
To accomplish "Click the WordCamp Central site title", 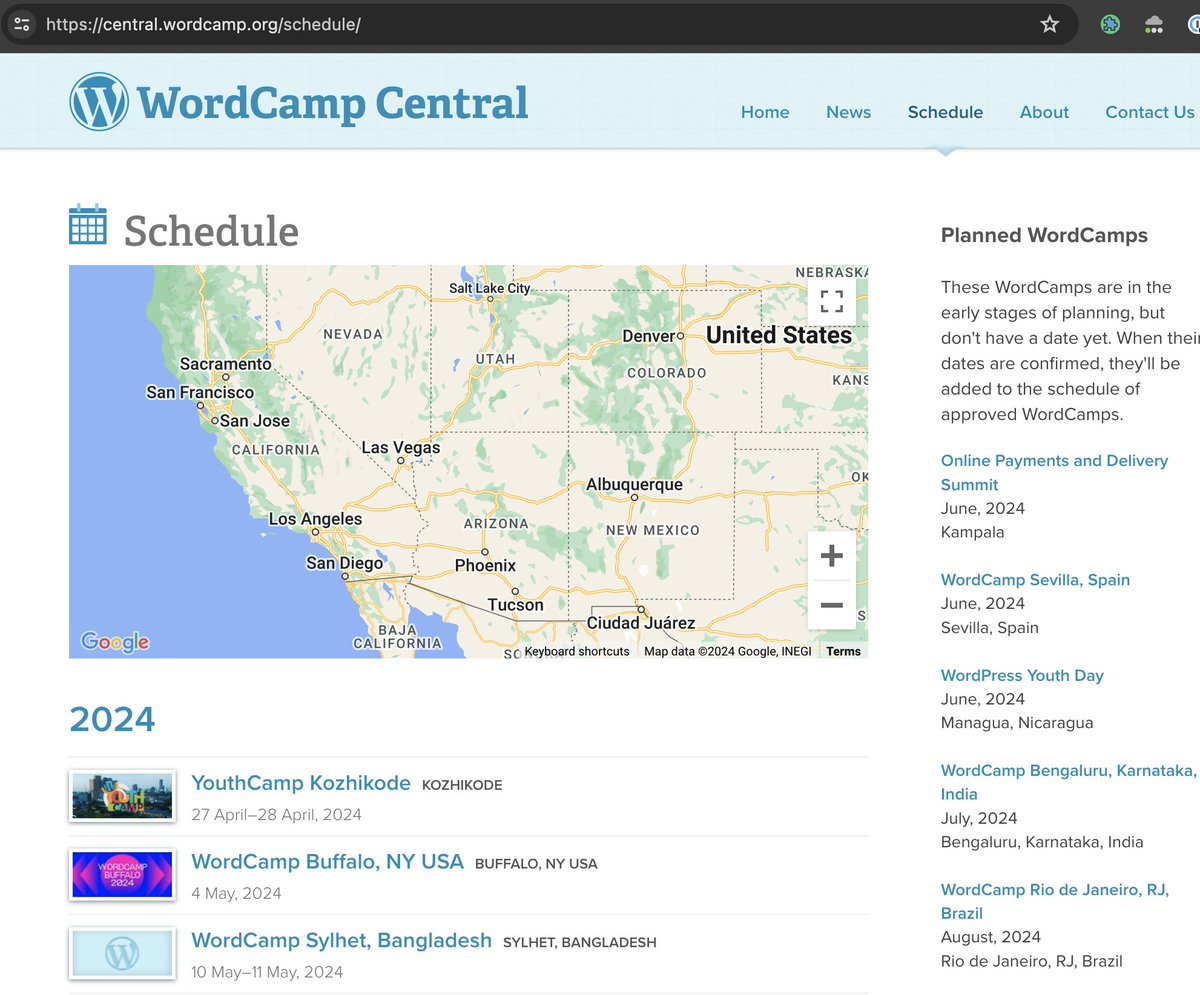I will pos(332,103).
